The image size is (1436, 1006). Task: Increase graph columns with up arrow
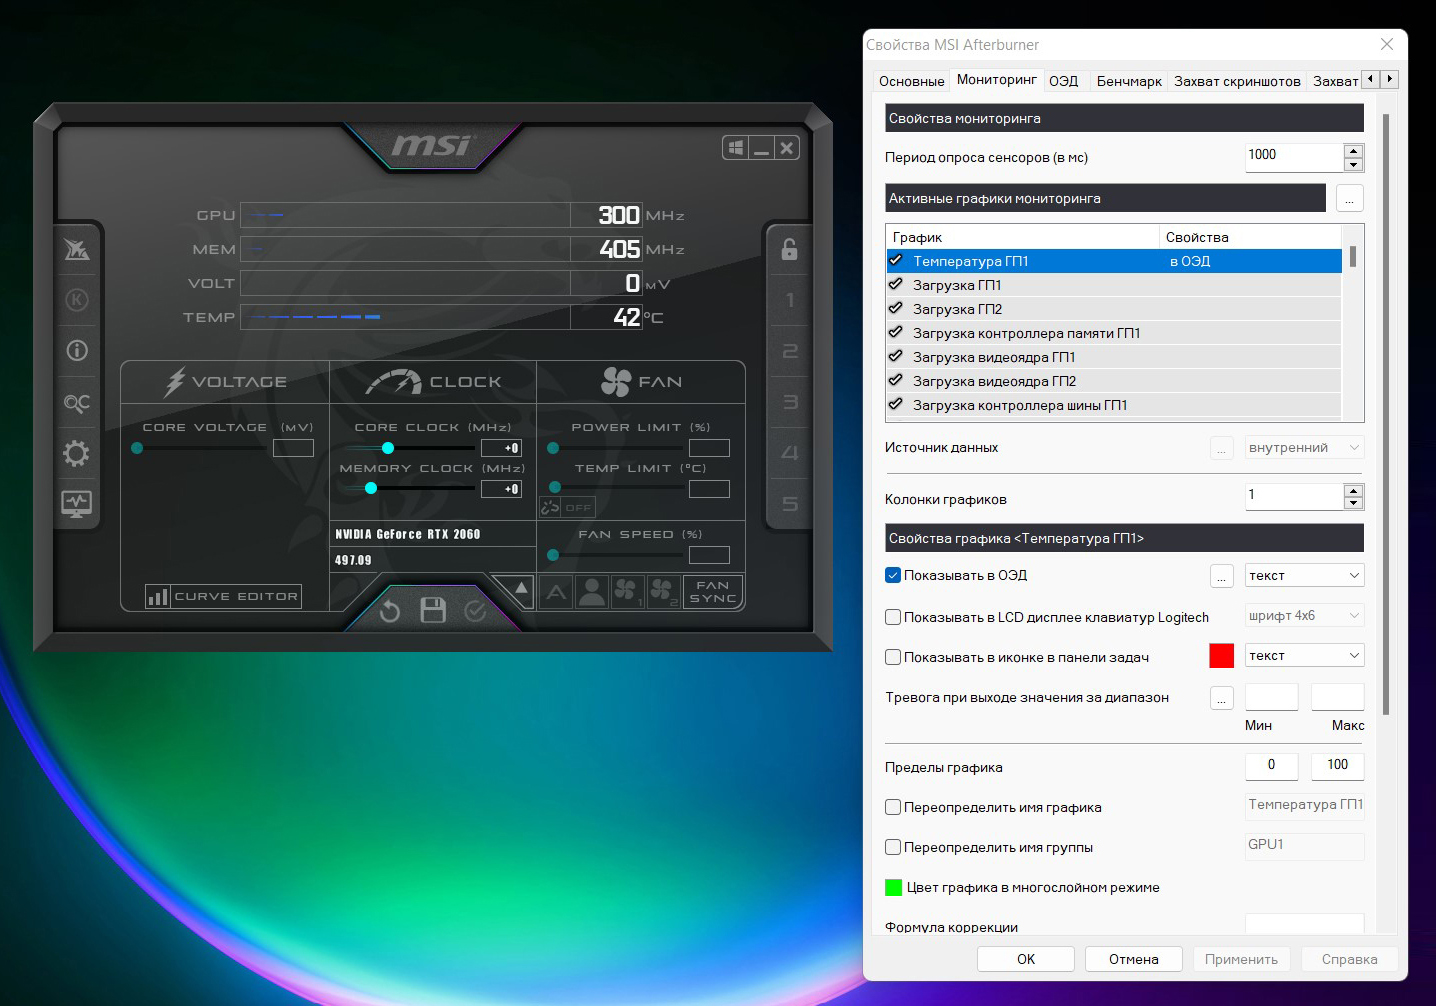click(x=1354, y=490)
